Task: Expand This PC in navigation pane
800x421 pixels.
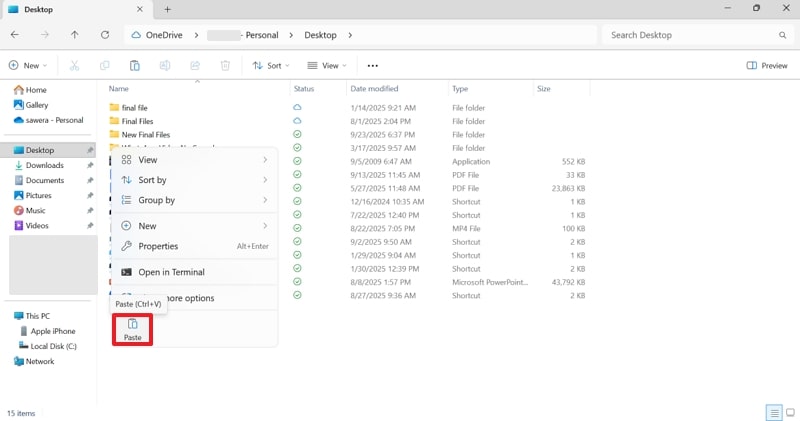Action: pos(8,316)
